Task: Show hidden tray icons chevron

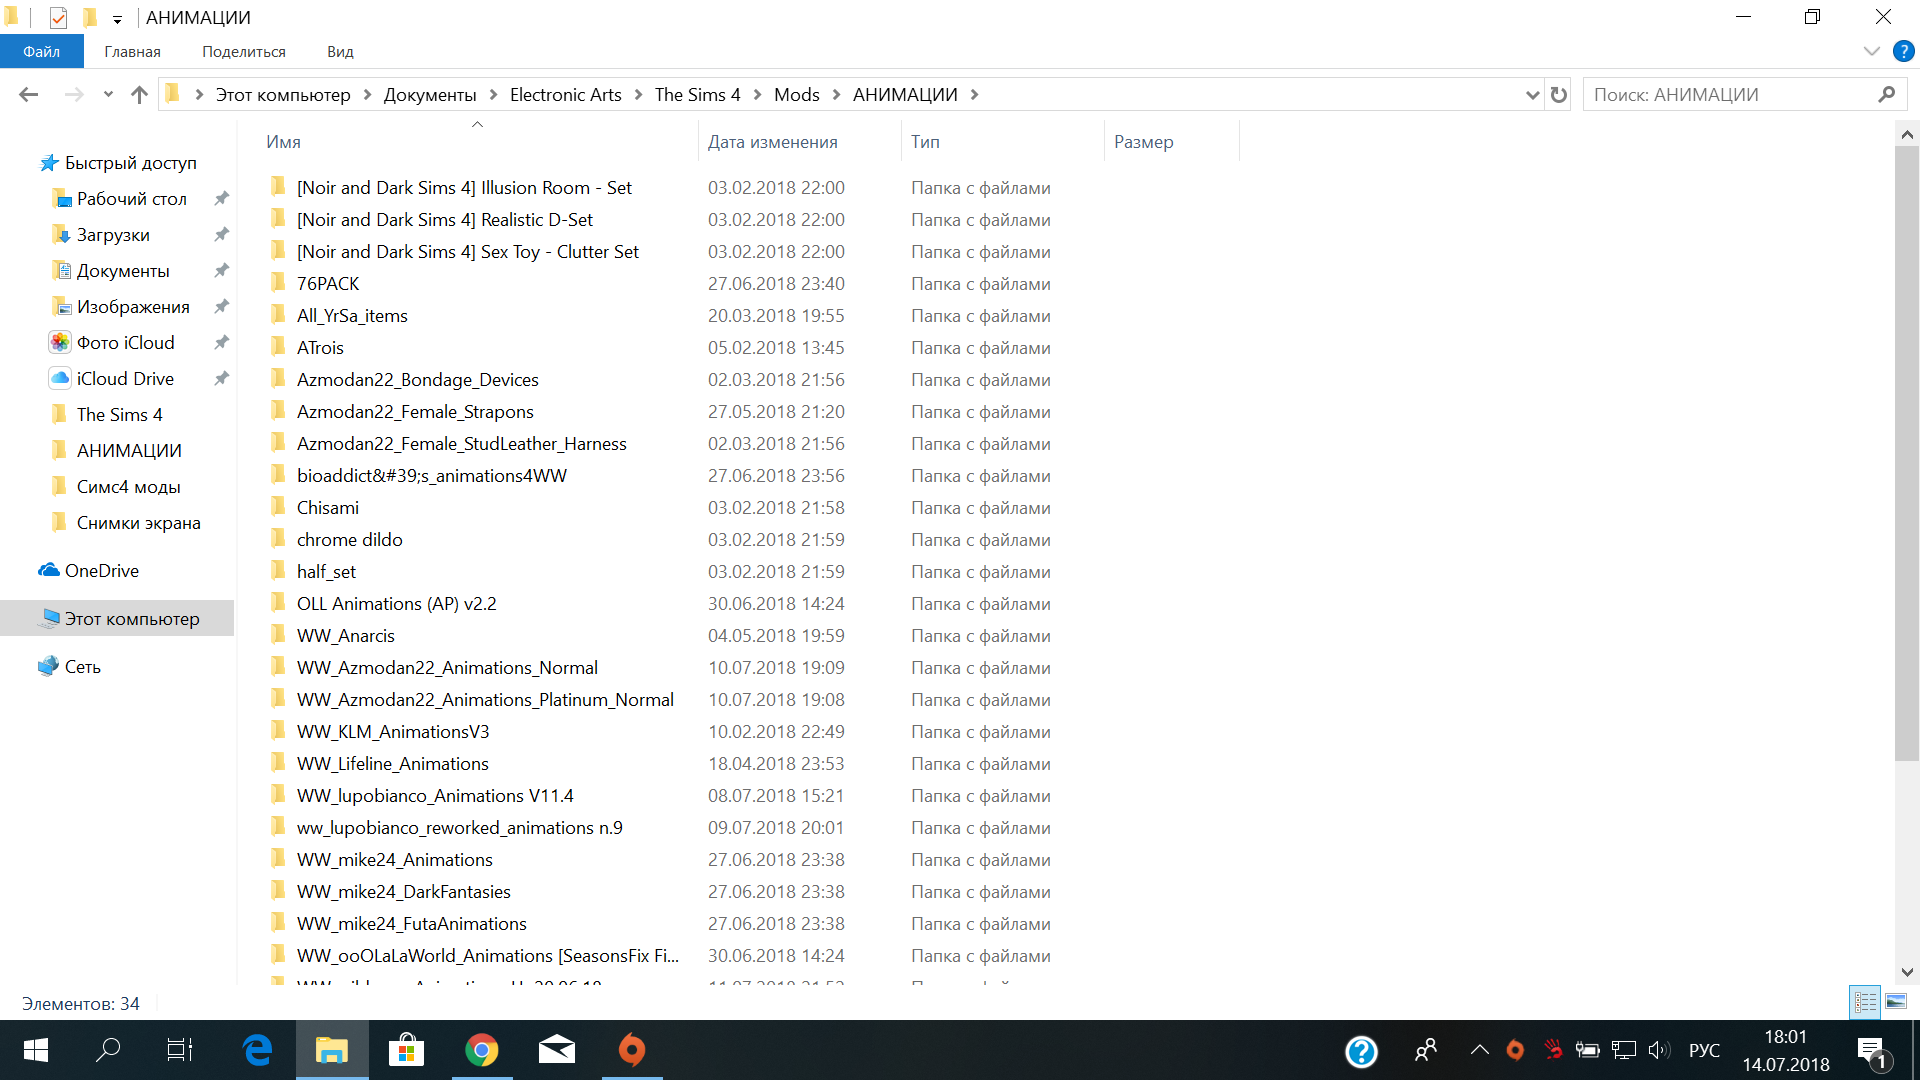Action: tap(1479, 1050)
